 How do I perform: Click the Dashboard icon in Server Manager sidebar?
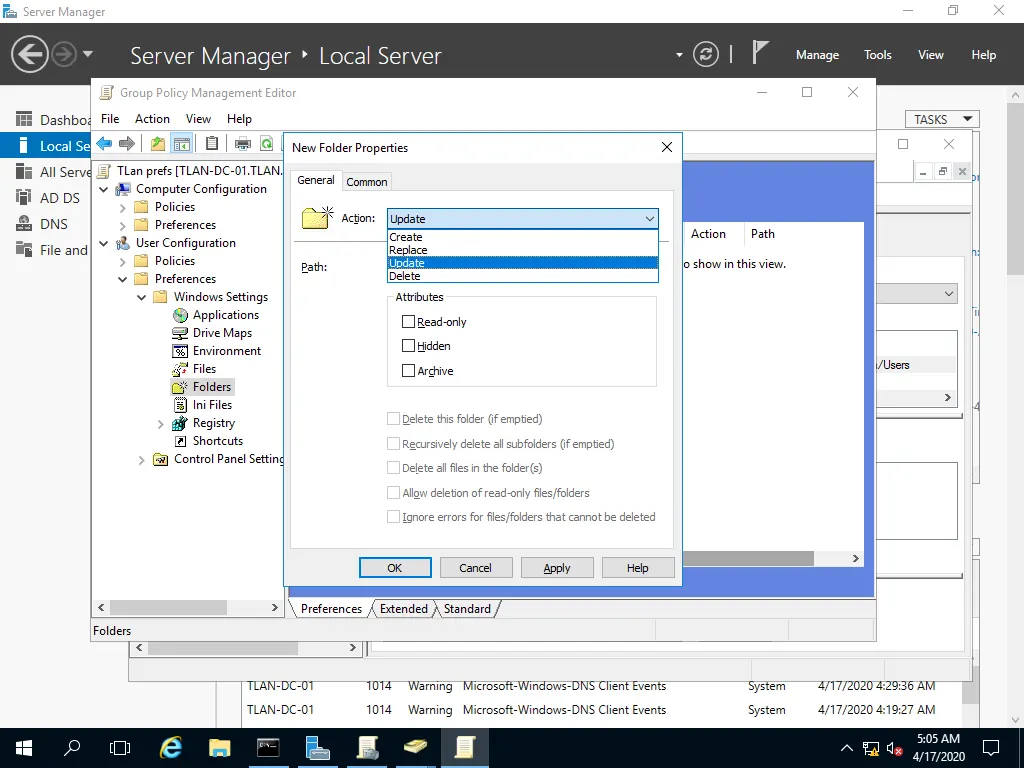(24, 120)
